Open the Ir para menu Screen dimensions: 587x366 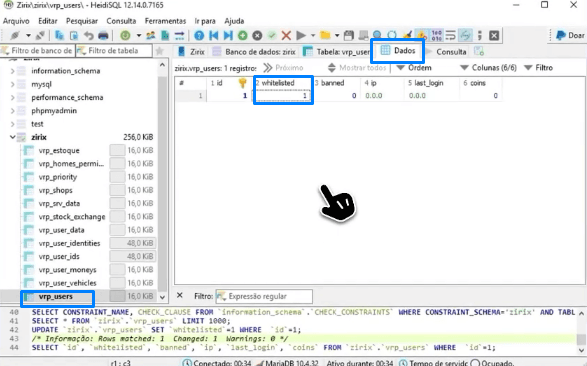[205, 21]
